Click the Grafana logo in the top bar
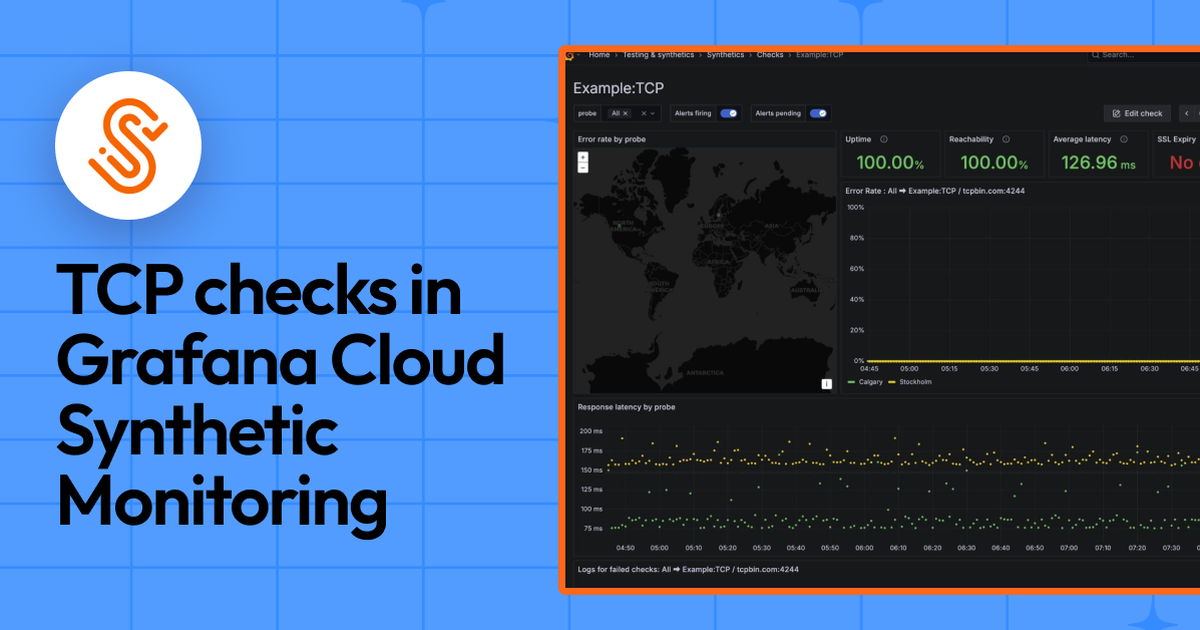The image size is (1200, 630). click(x=570, y=56)
